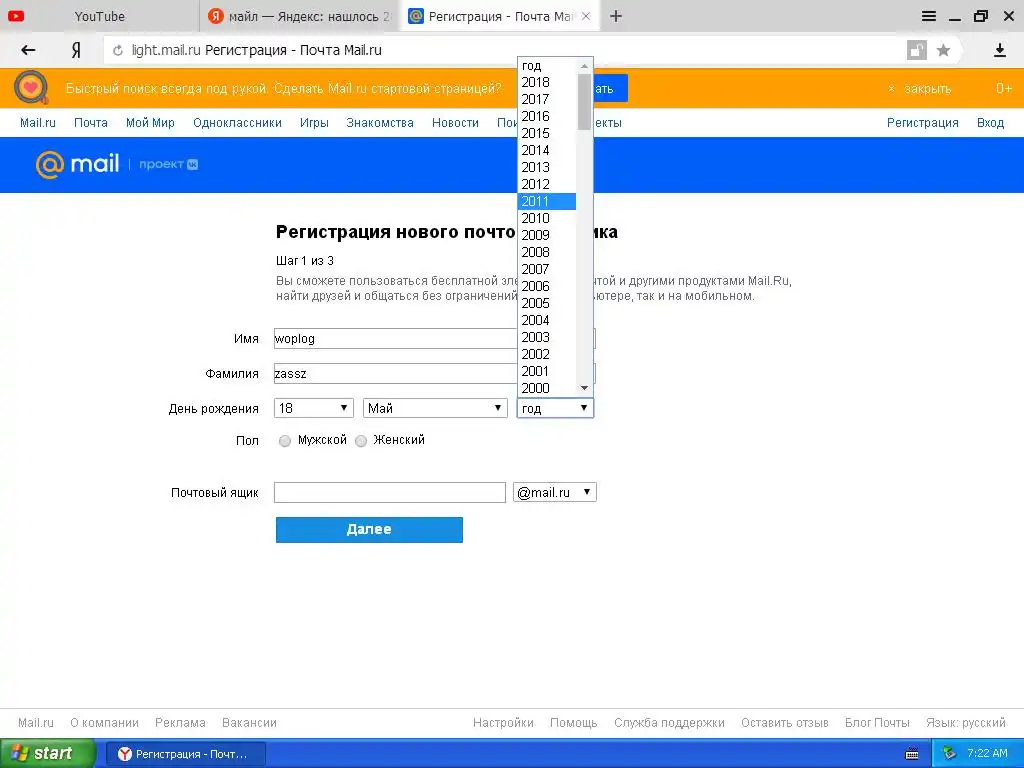The width and height of the screenshot is (1024, 768).
Task: Click the page reload icon in address bar
Action: tap(118, 50)
